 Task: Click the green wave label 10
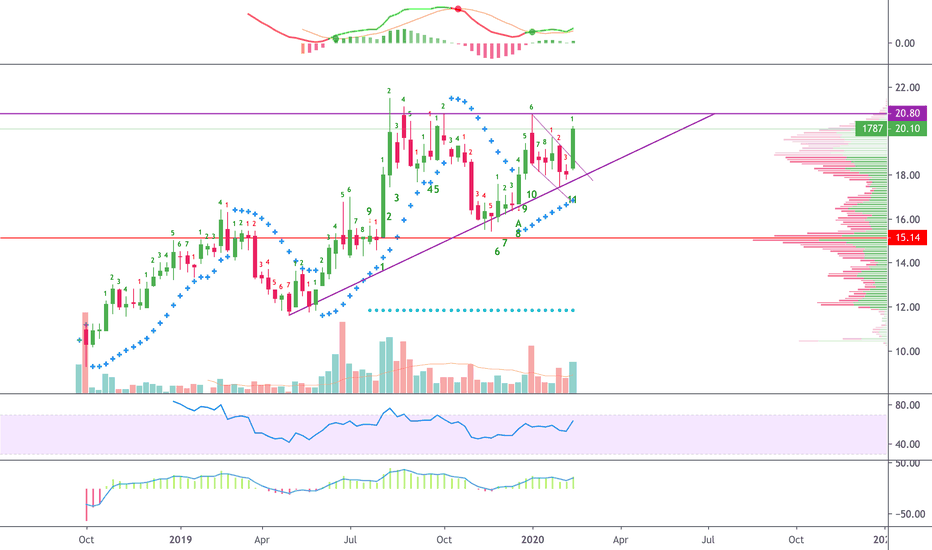[531, 194]
